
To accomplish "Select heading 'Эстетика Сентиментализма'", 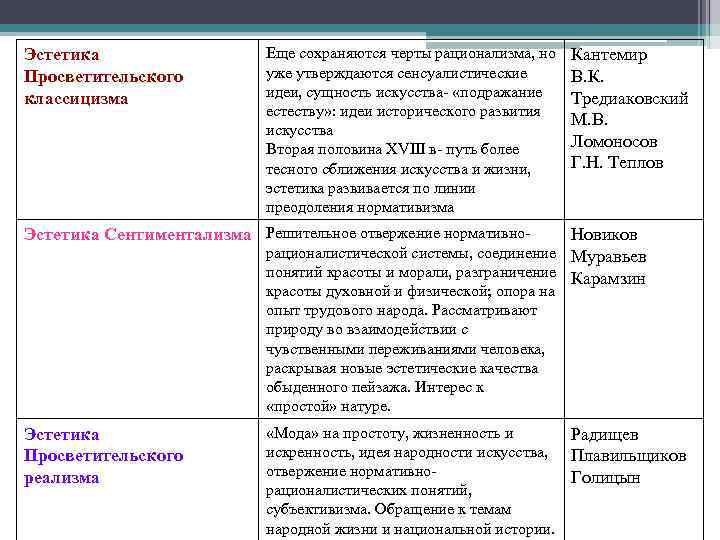I will click(138, 235).
